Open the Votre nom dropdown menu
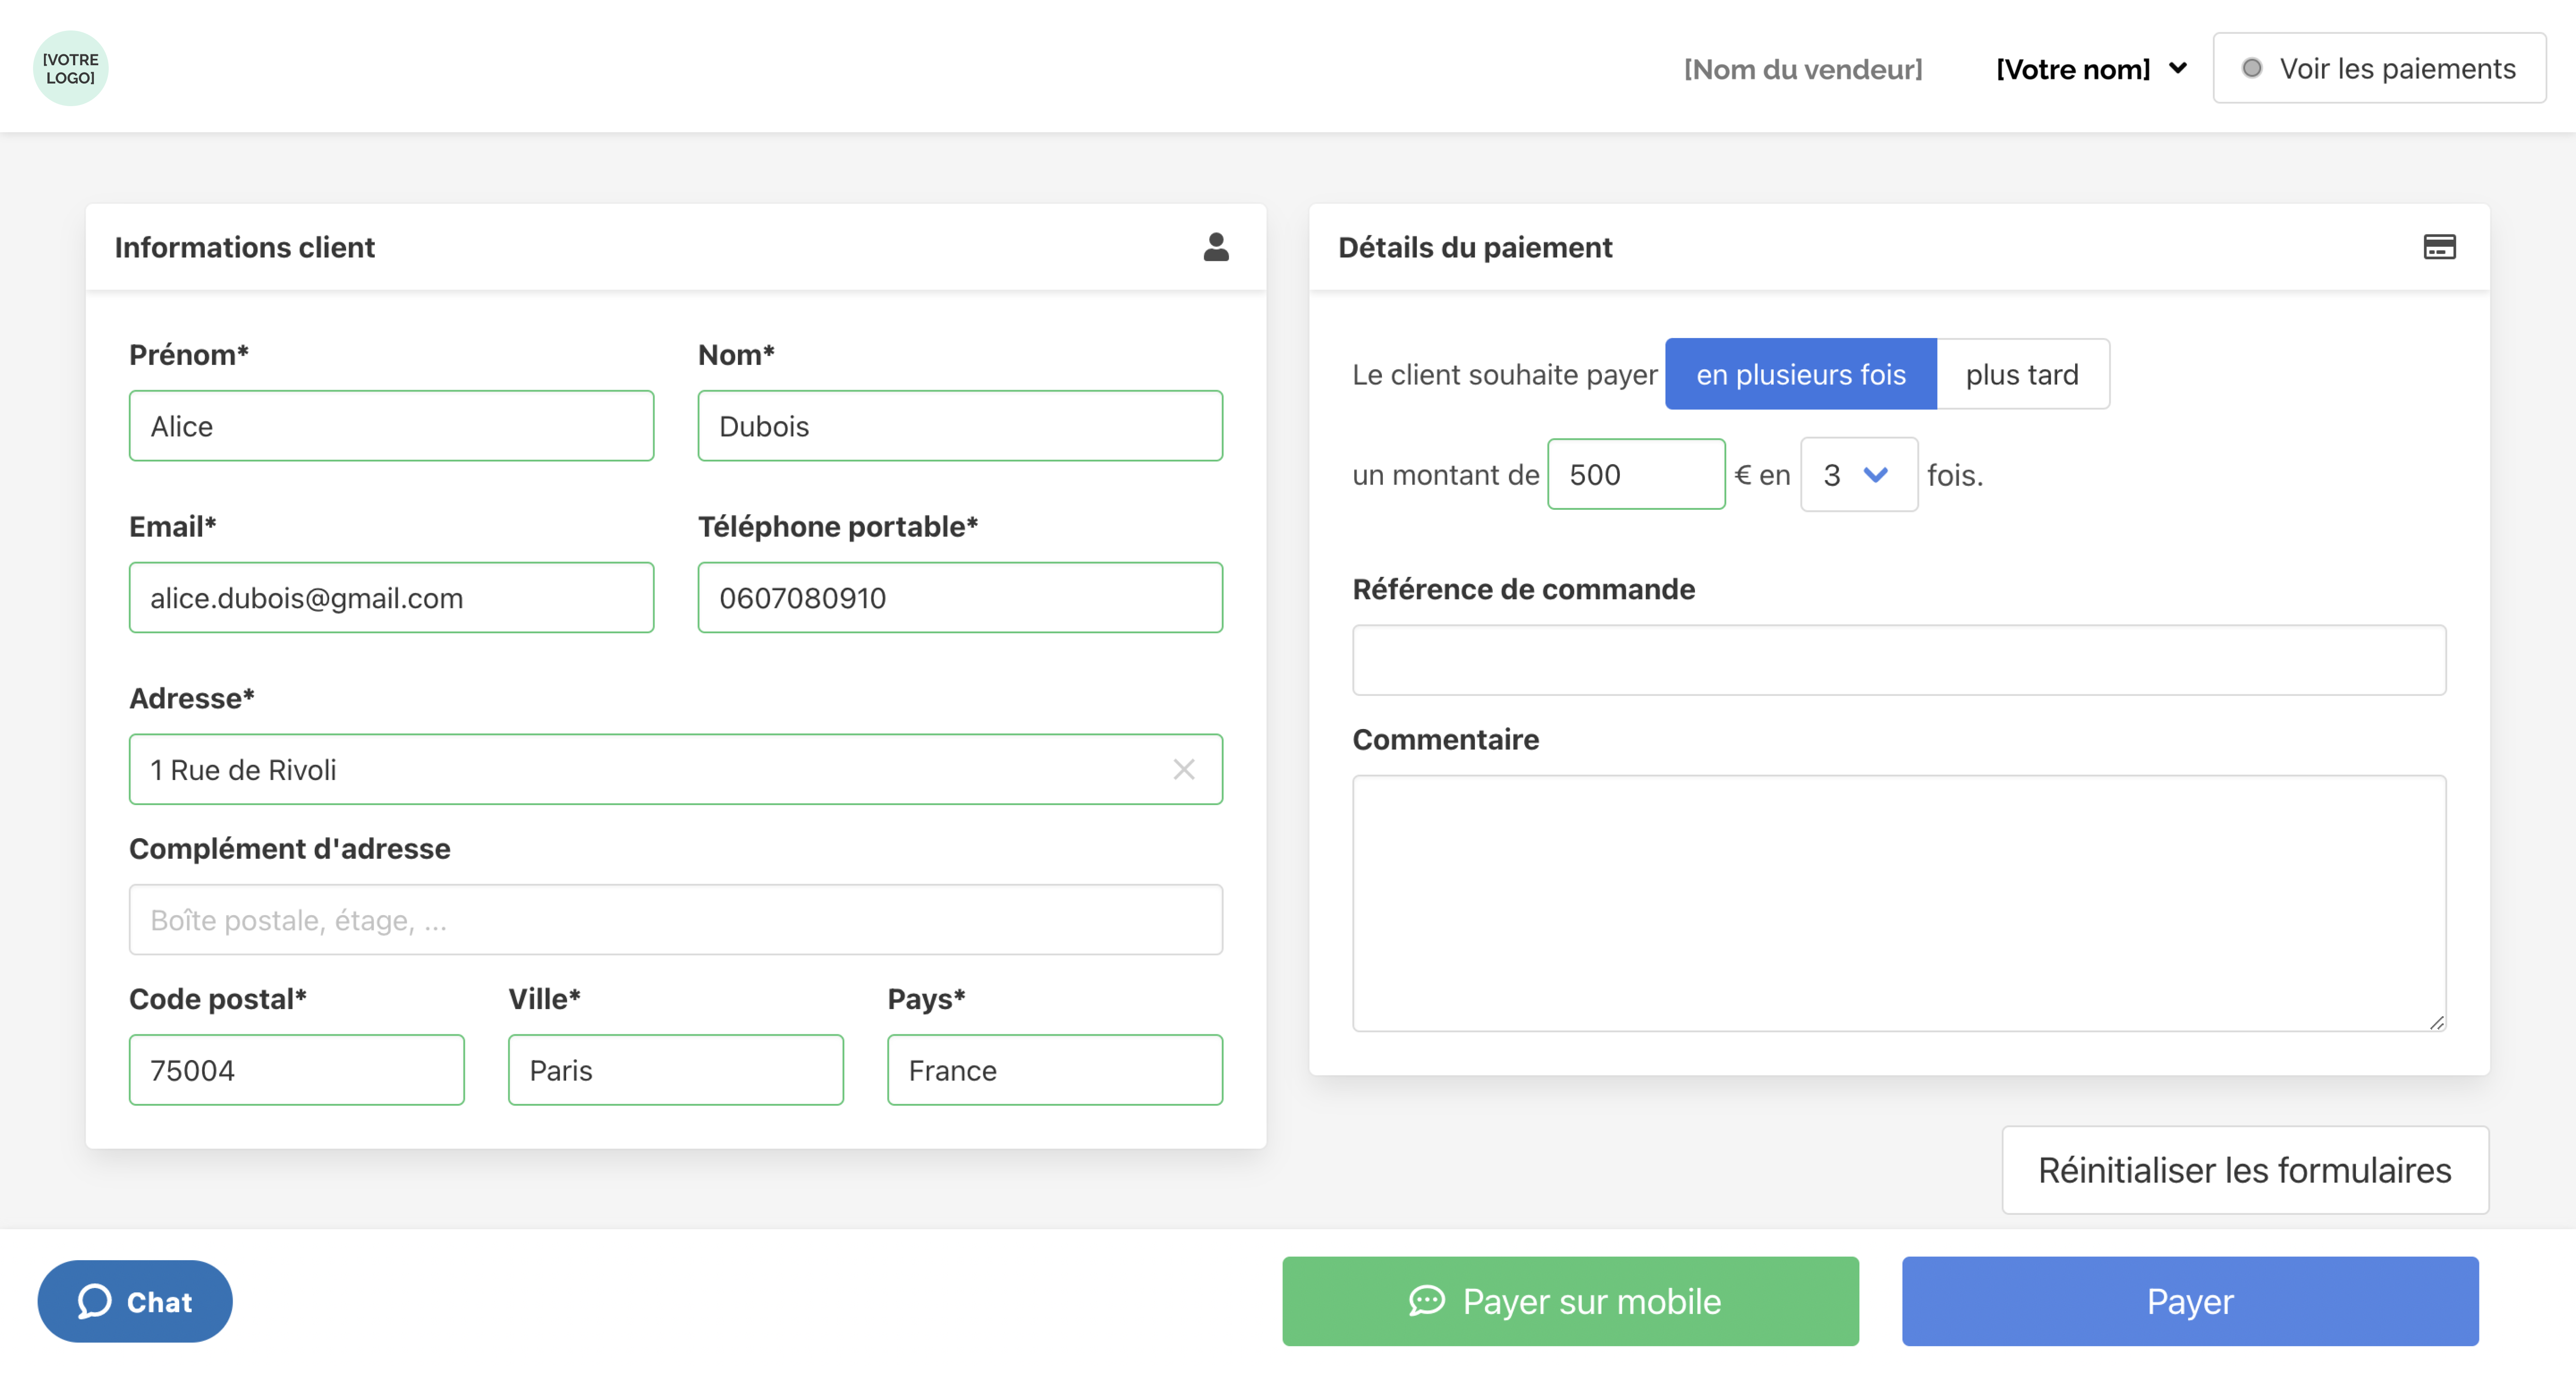Viewport: 2576px width, 1378px height. [x=2091, y=69]
